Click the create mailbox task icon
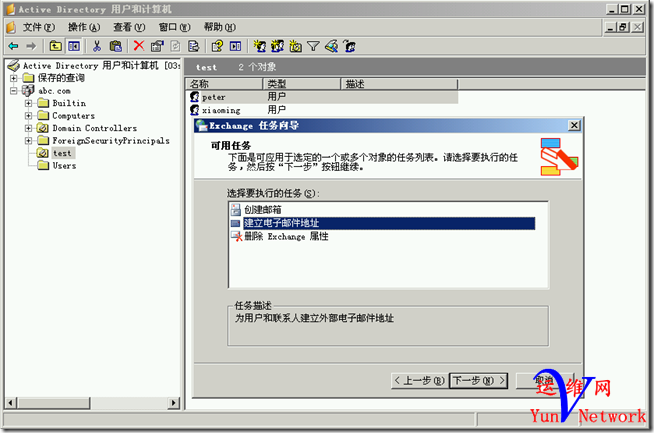 click(236, 209)
